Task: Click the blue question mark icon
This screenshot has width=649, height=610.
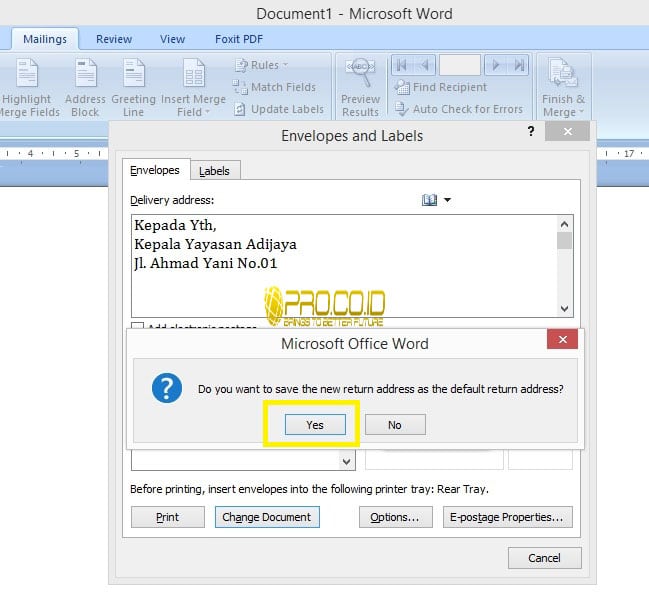Action: pos(167,388)
